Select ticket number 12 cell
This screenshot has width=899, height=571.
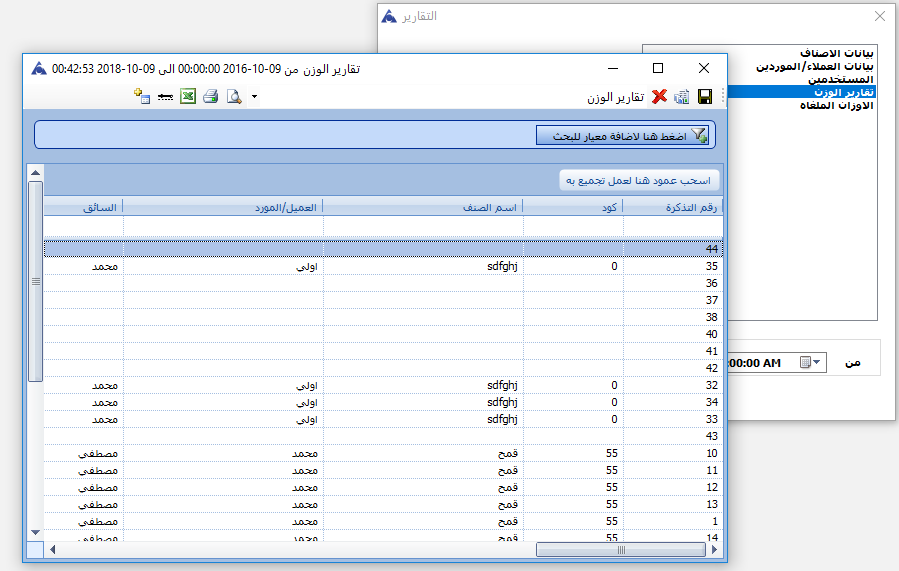[x=673, y=487]
